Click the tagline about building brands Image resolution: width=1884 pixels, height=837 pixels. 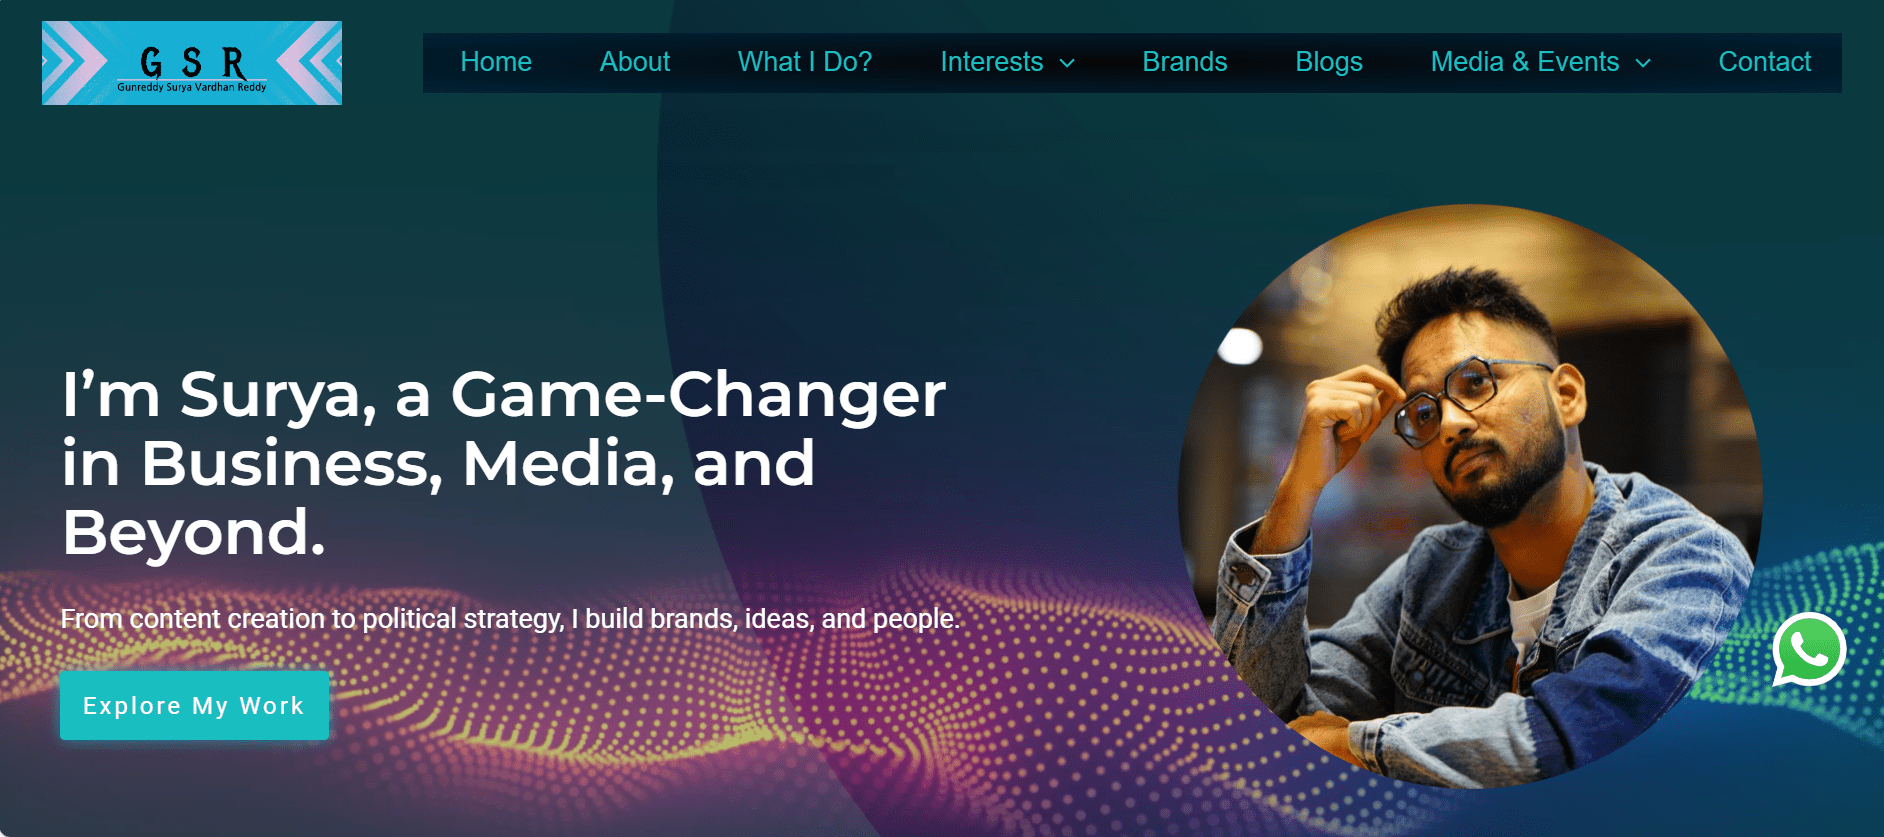[x=510, y=619]
